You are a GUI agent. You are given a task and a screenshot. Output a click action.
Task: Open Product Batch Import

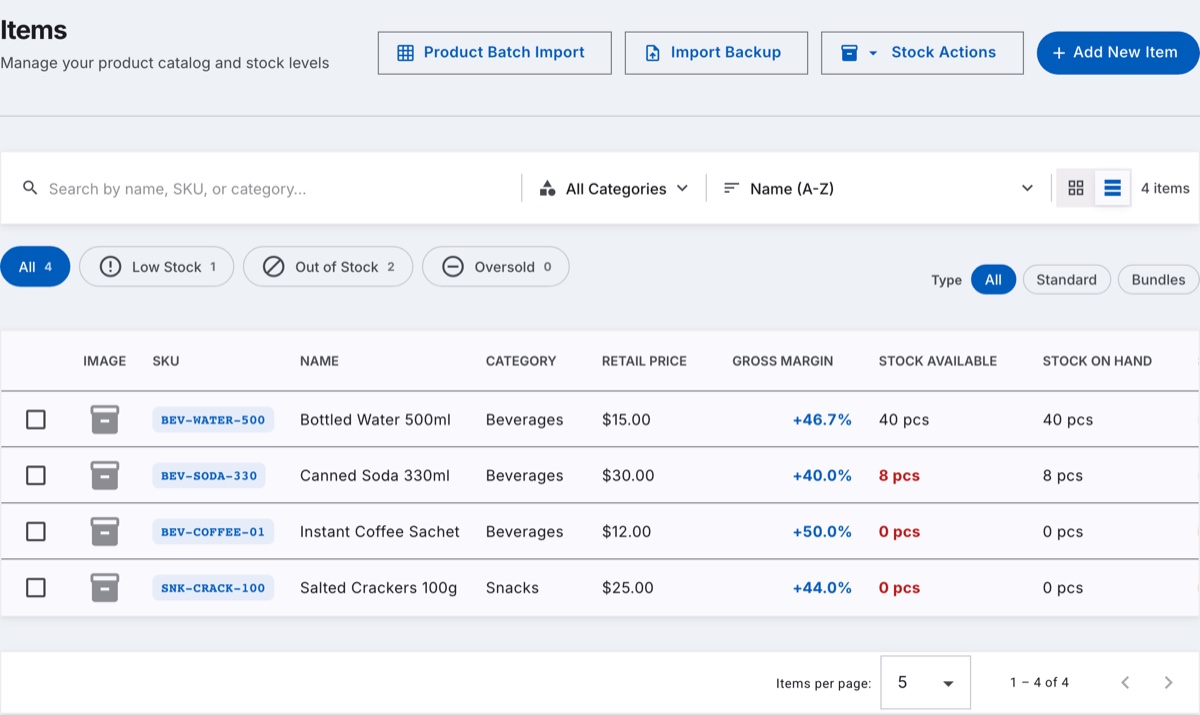point(494,53)
